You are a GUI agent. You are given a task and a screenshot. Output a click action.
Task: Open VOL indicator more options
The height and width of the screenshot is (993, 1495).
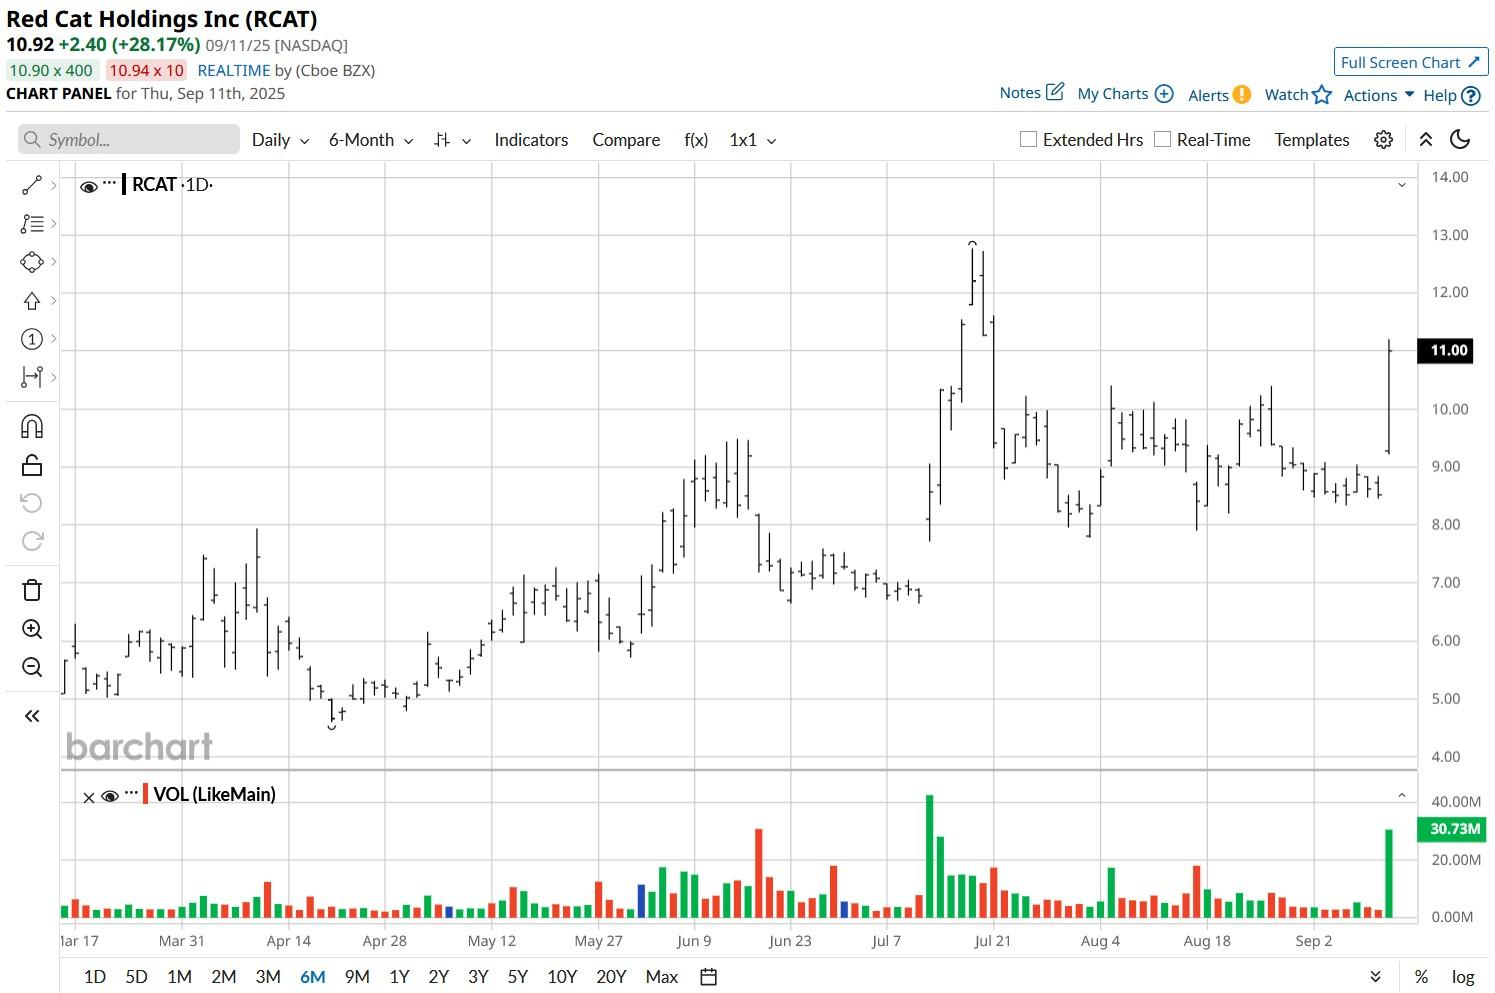131,793
